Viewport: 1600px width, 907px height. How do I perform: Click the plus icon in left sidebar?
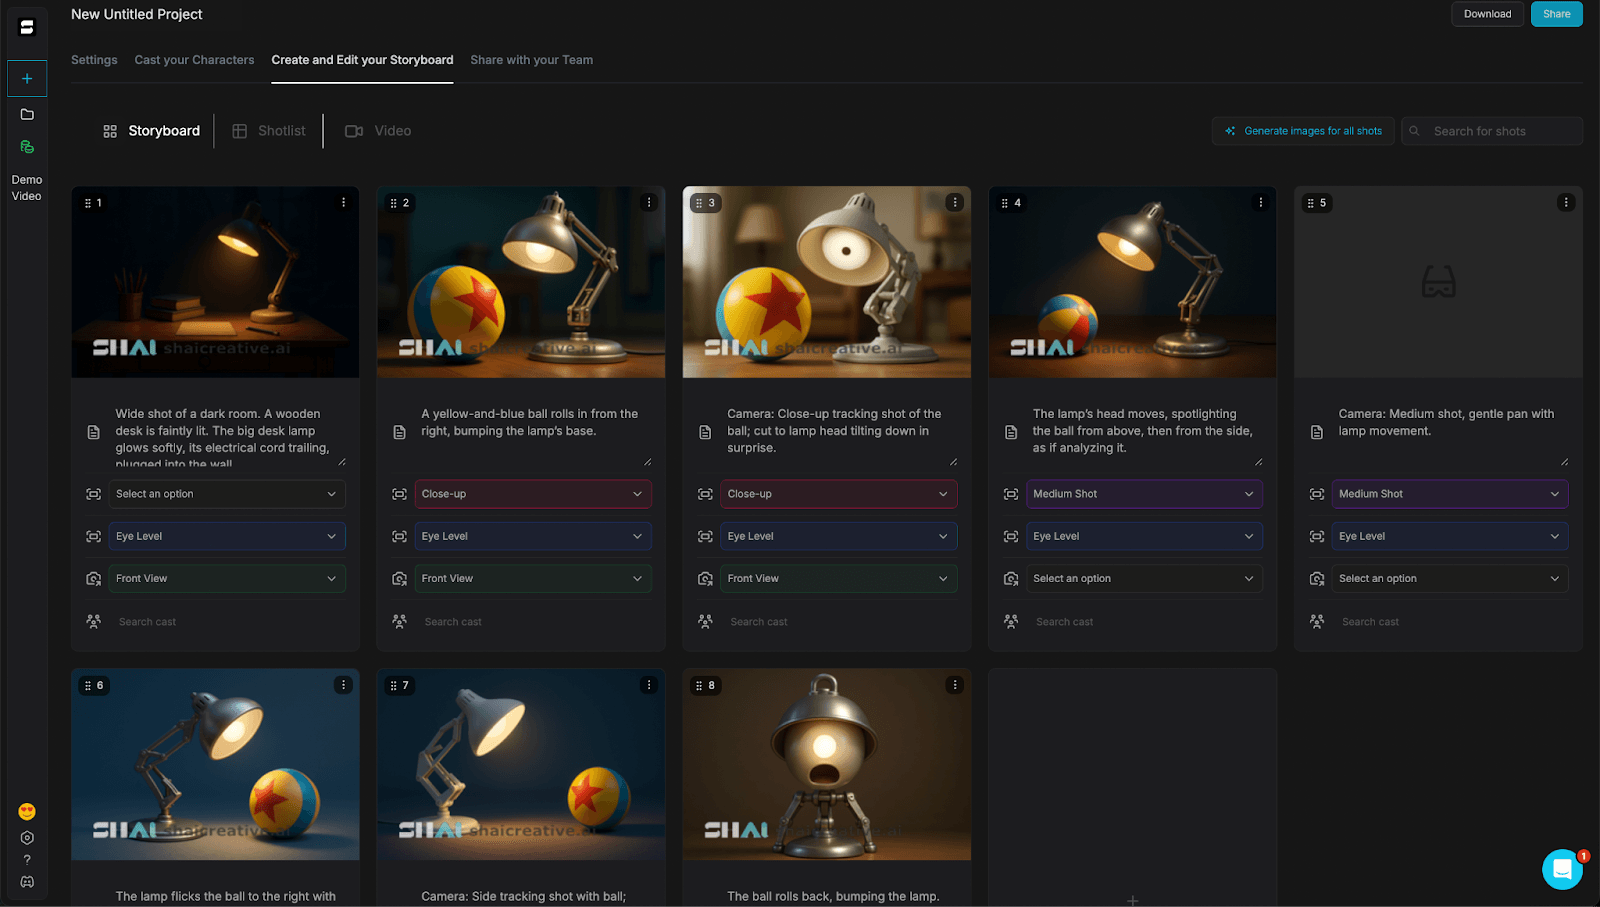[27, 79]
